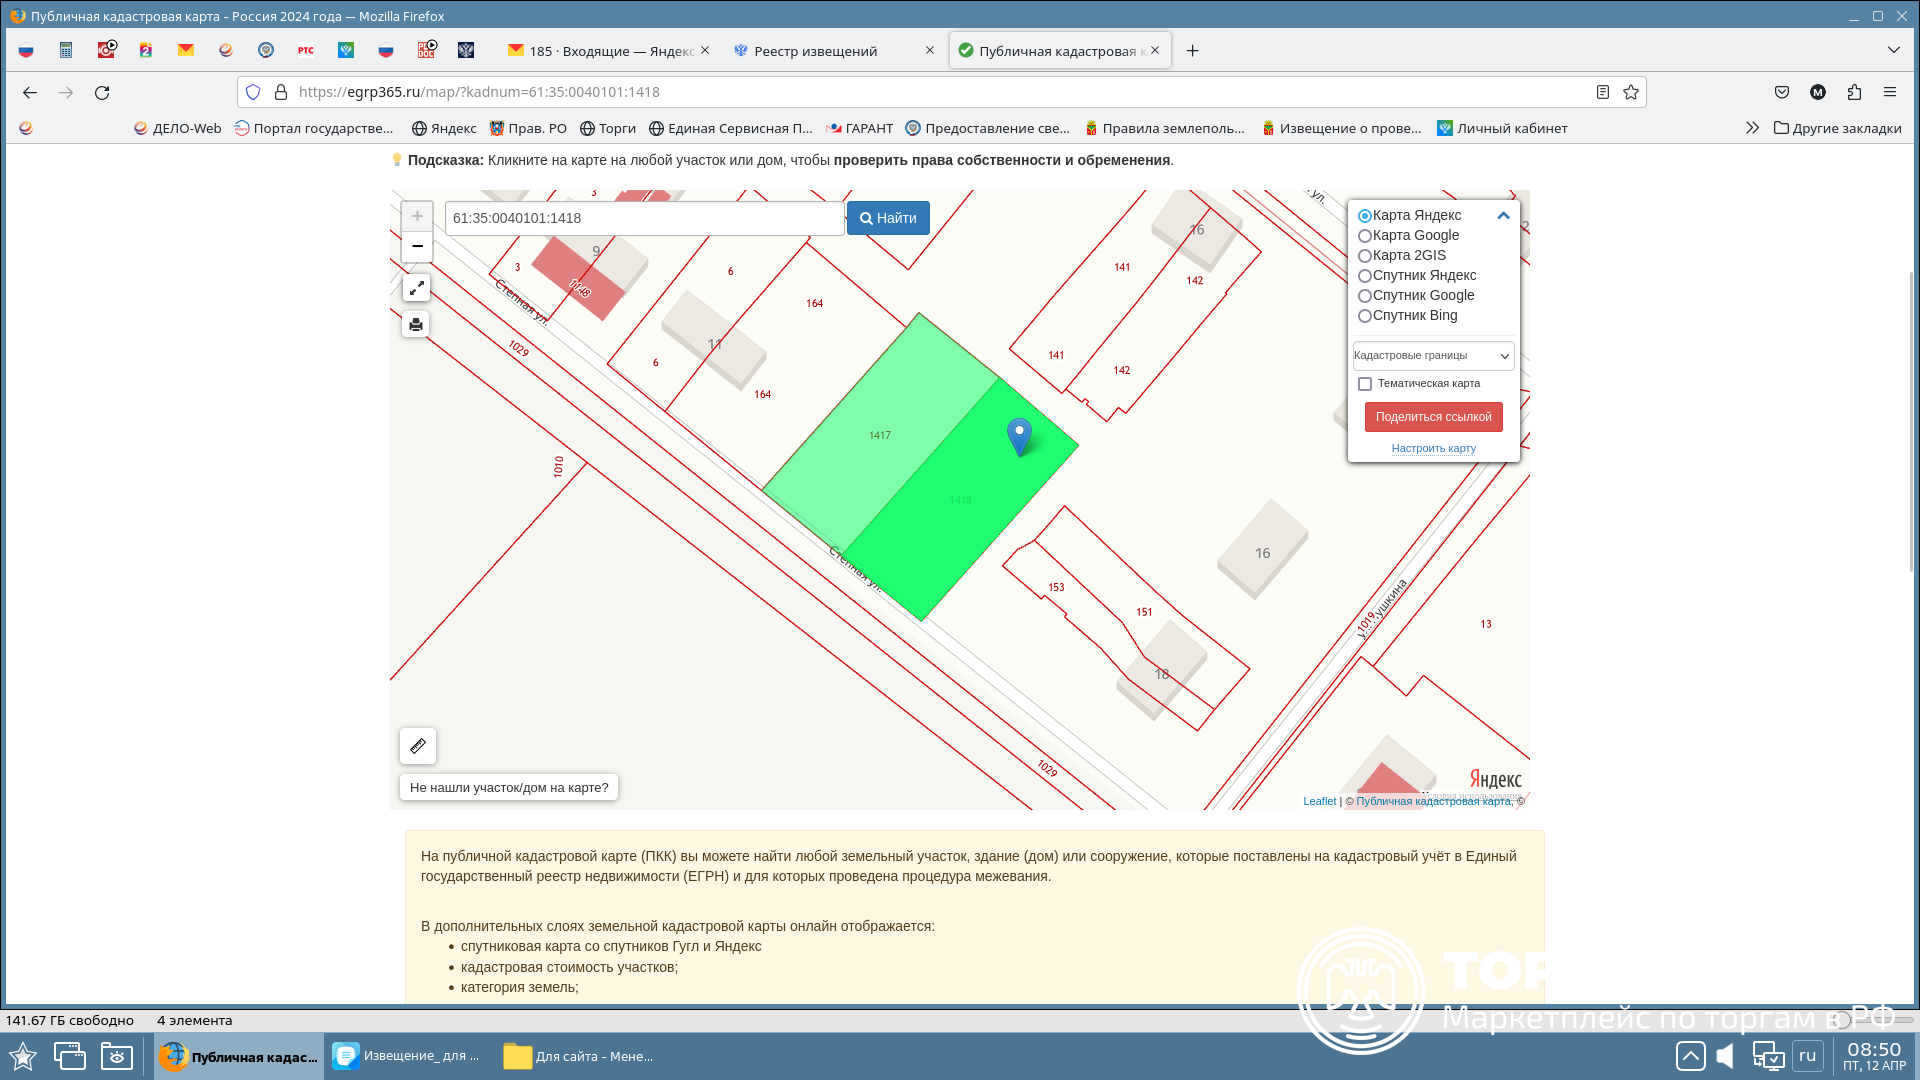The height and width of the screenshot is (1080, 1920).
Task: Click the Найти search button
Action: coord(888,218)
